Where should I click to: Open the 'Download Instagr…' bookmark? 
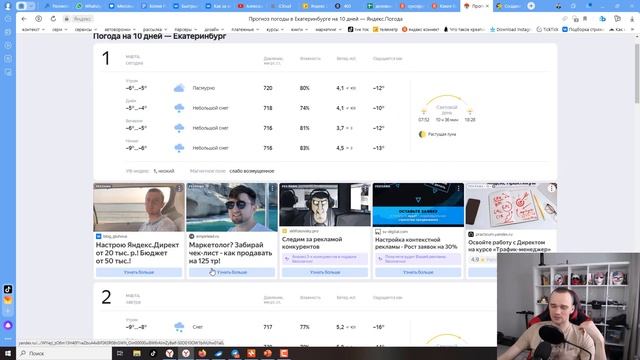510,29
